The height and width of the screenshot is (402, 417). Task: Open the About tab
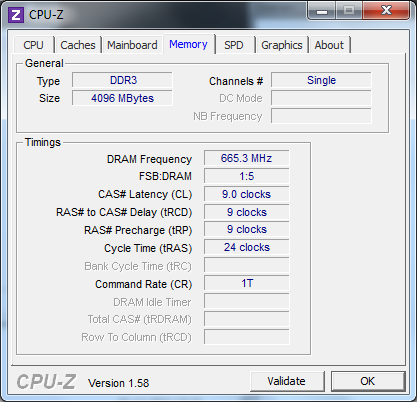tap(329, 45)
